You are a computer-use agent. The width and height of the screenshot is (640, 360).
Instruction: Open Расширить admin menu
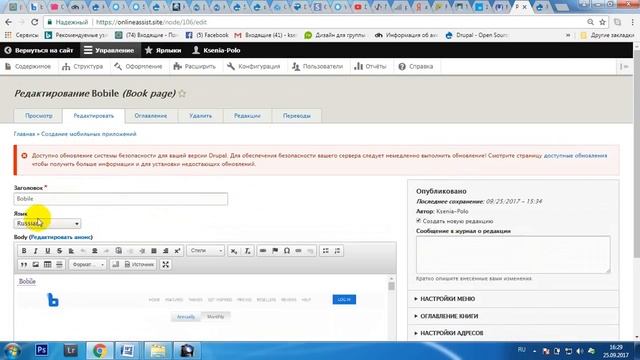click(195, 67)
